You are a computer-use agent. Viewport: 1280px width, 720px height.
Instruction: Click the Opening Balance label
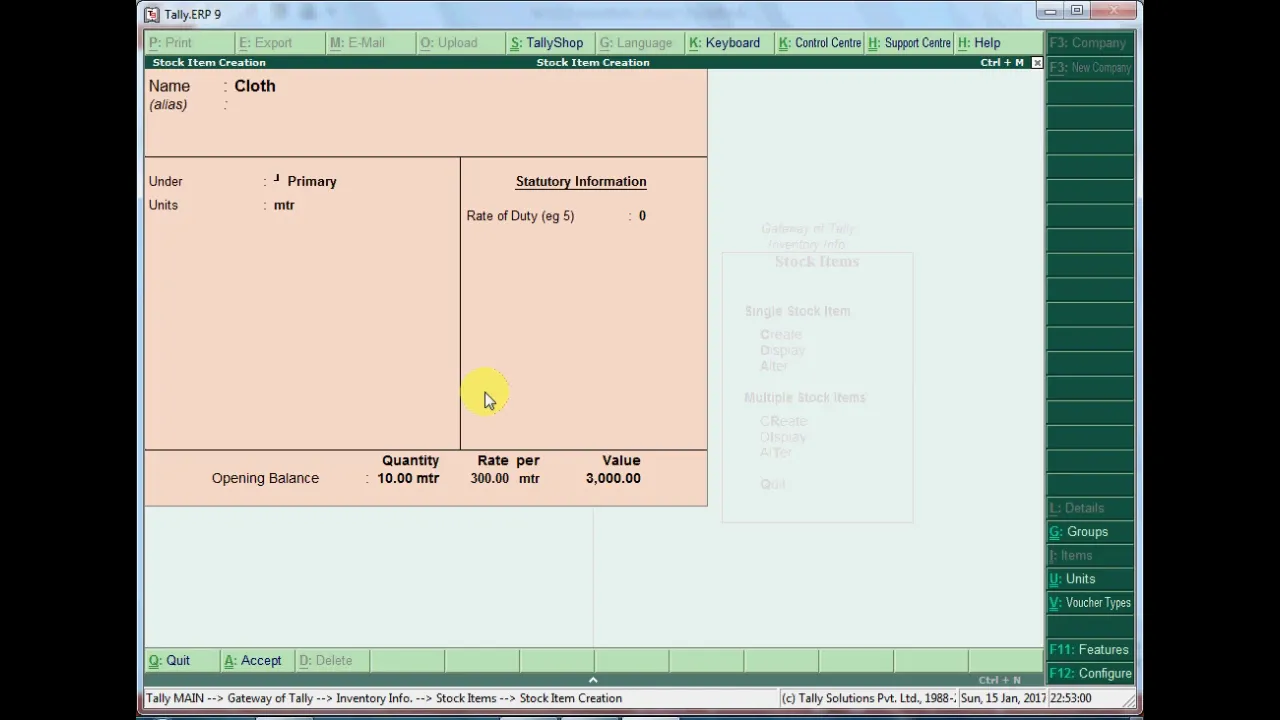click(x=265, y=478)
